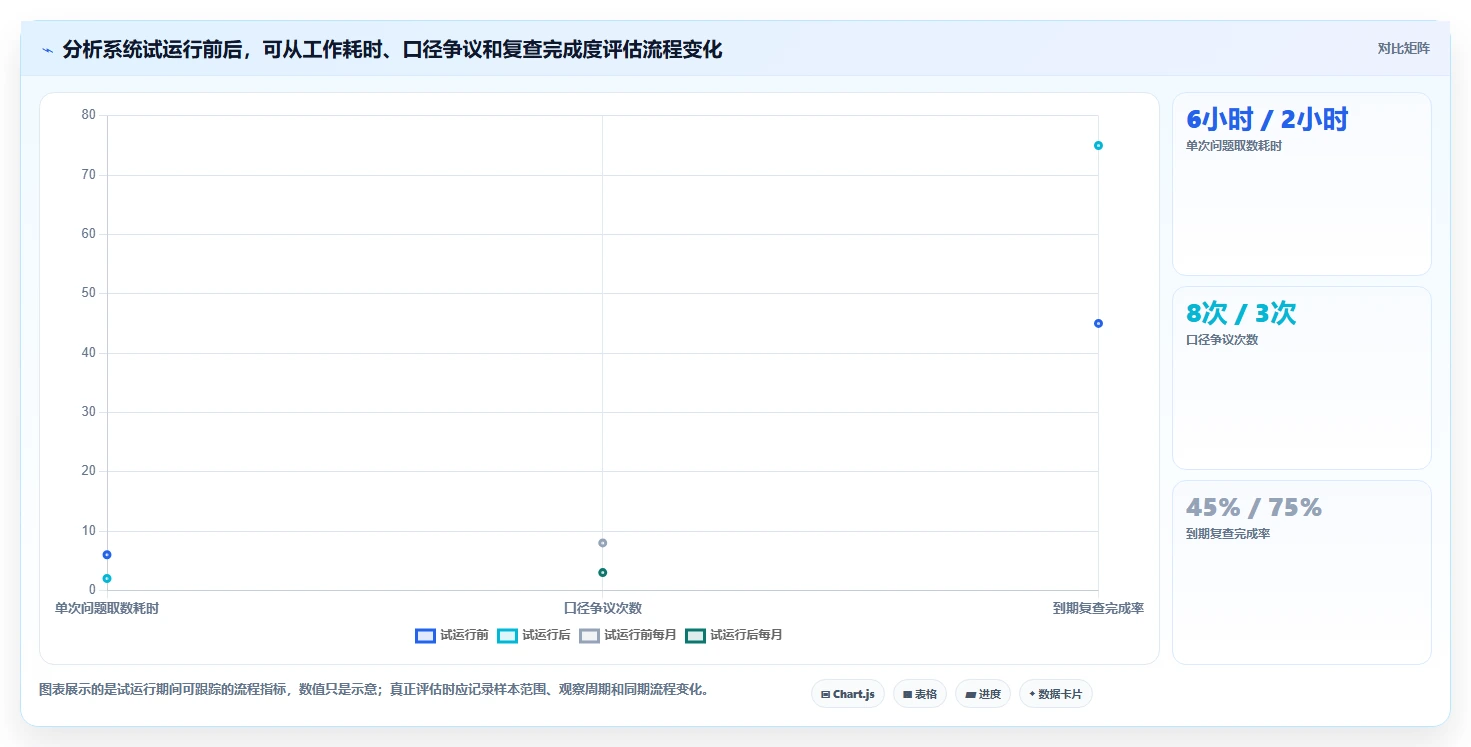This screenshot has width=1471, height=747.
Task: Select the 进度 pill tag
Action: (x=983, y=694)
